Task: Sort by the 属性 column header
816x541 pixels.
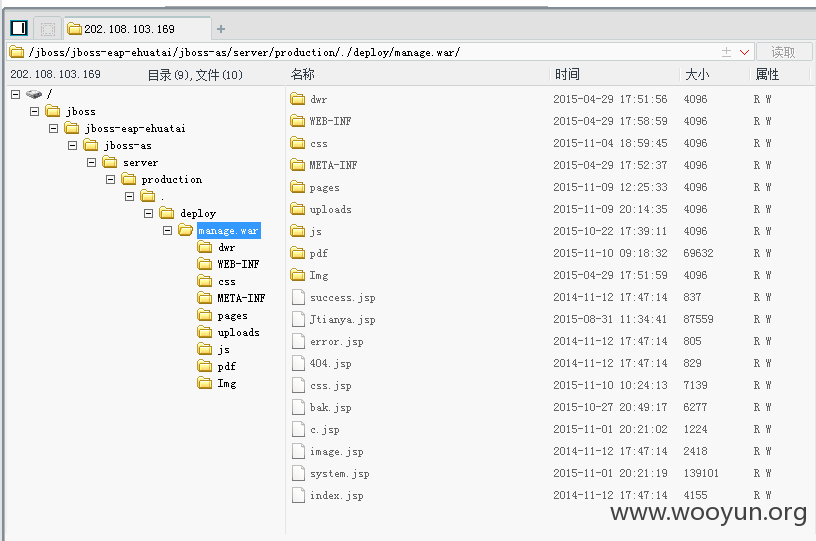Action: (767, 74)
